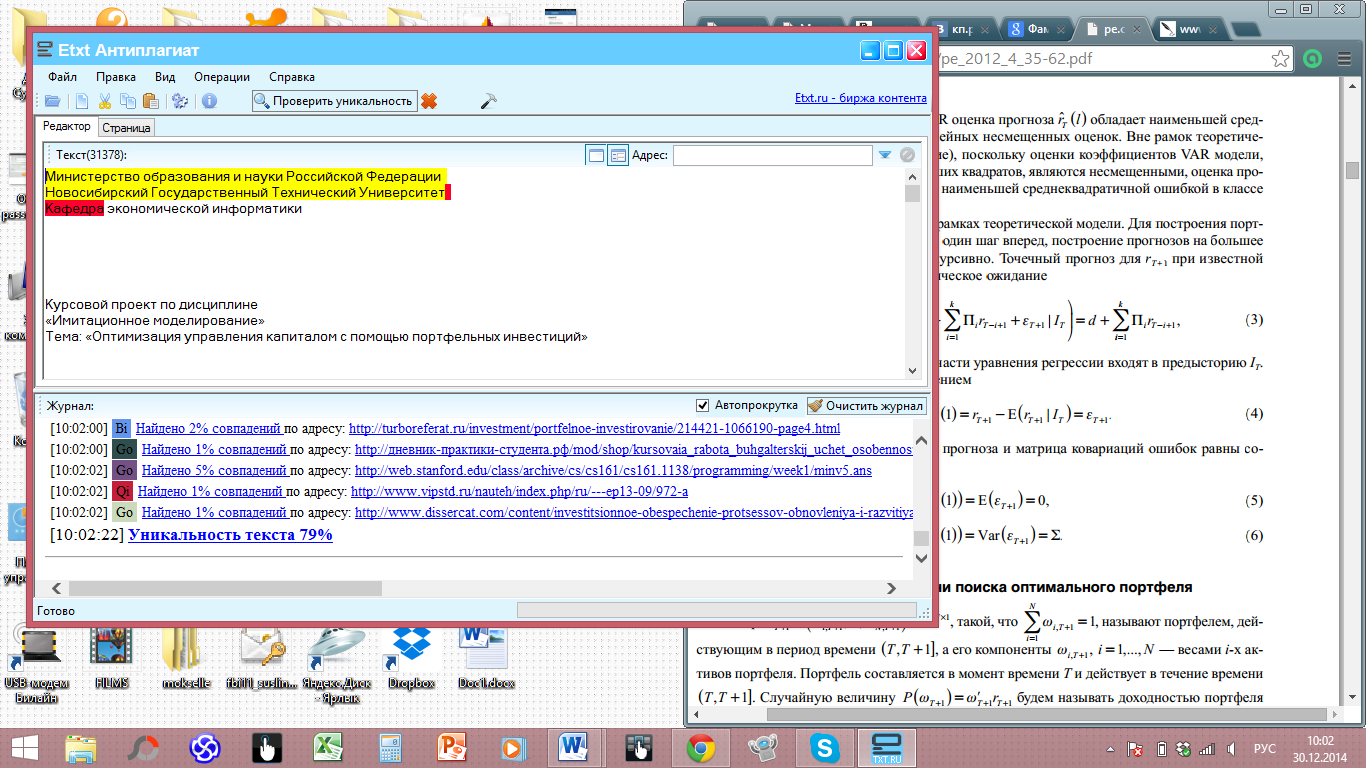
Task: Switch to plain text view icon beside Адрес
Action: point(596,155)
